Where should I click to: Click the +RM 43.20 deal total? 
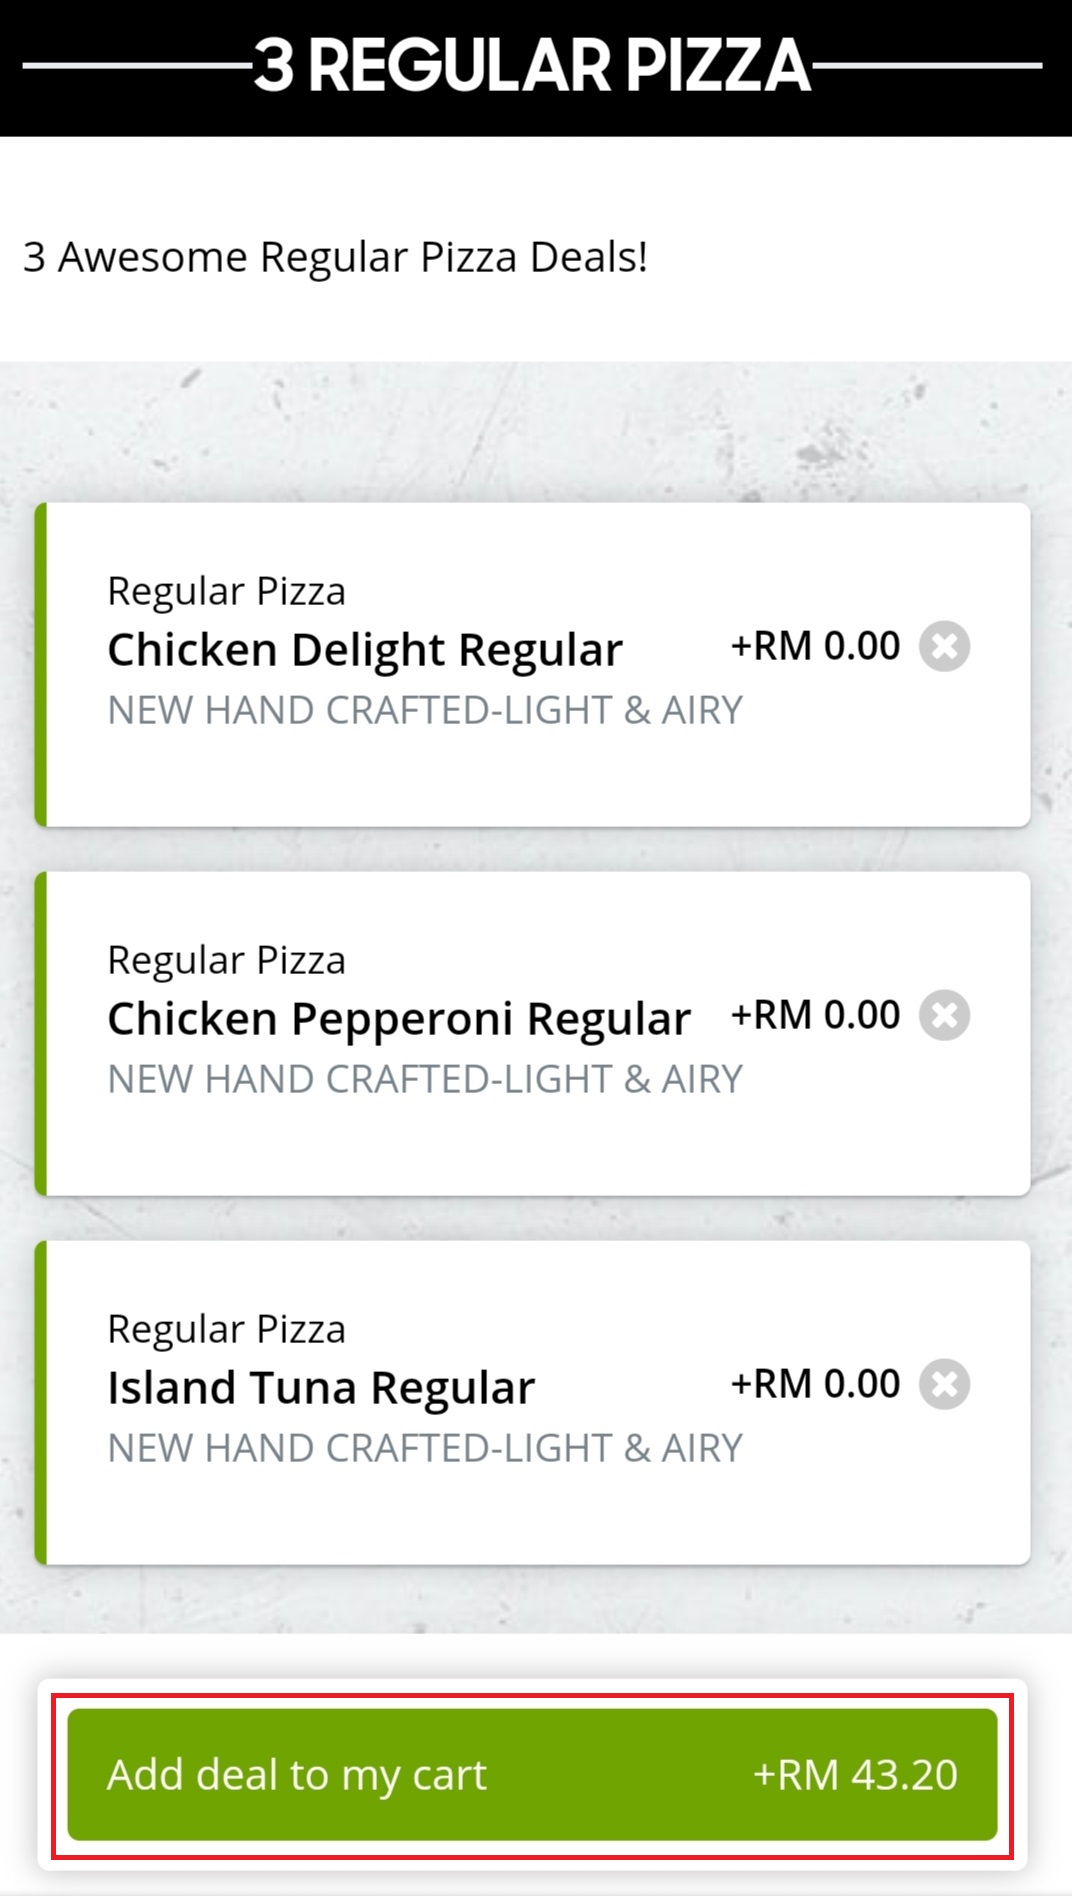(855, 1774)
